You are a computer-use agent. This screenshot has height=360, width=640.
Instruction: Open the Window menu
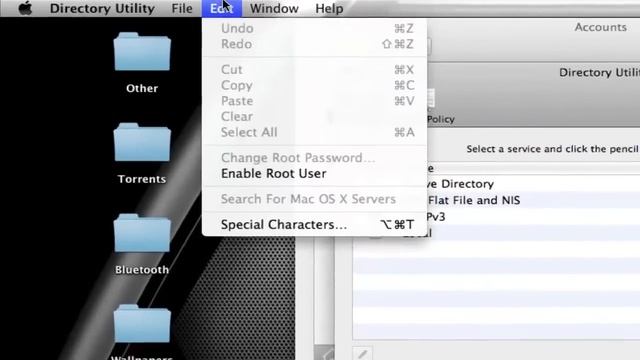[x=274, y=9]
